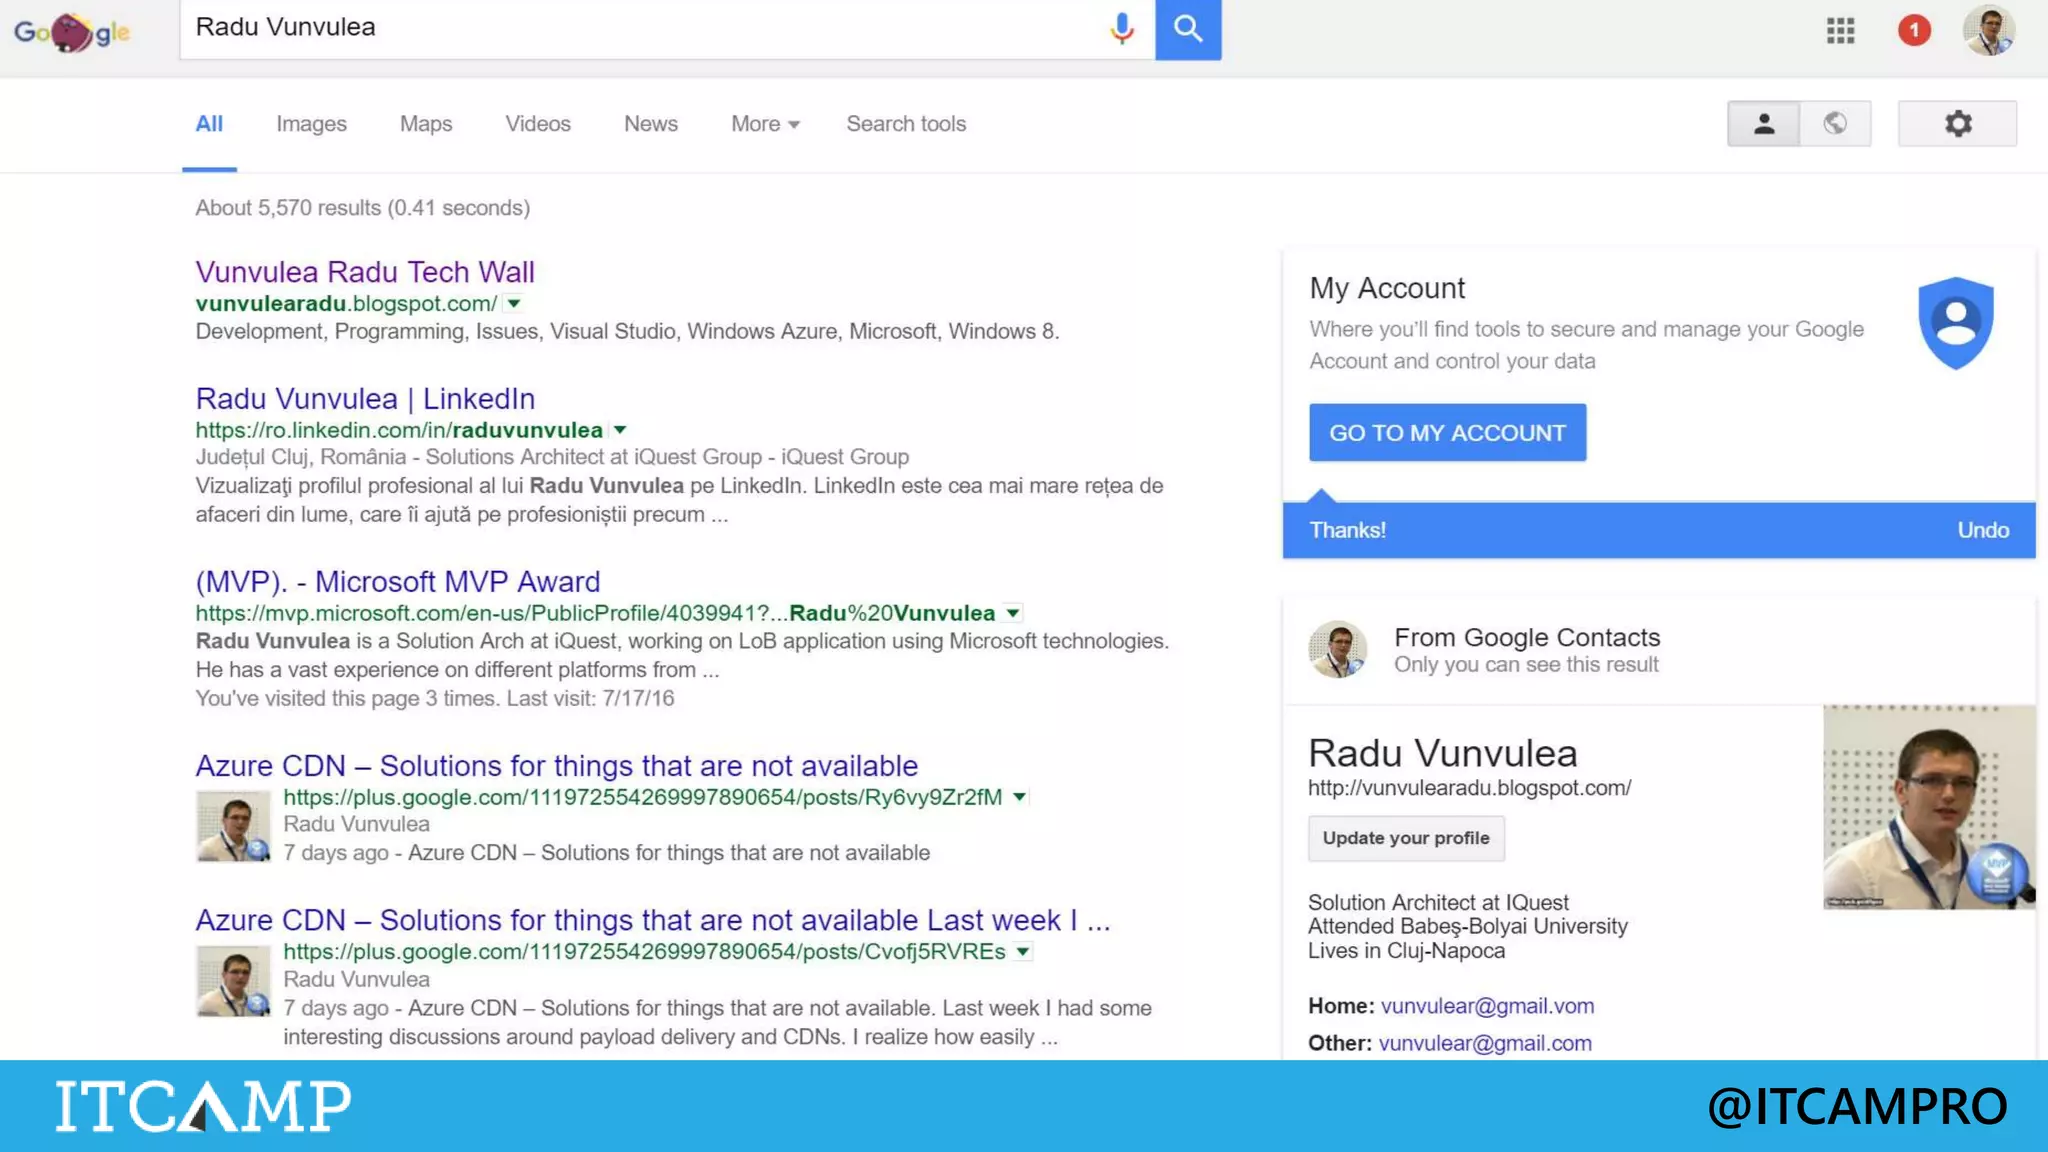
Task: Click the GO TO MY ACCOUNT button
Action: (1447, 433)
